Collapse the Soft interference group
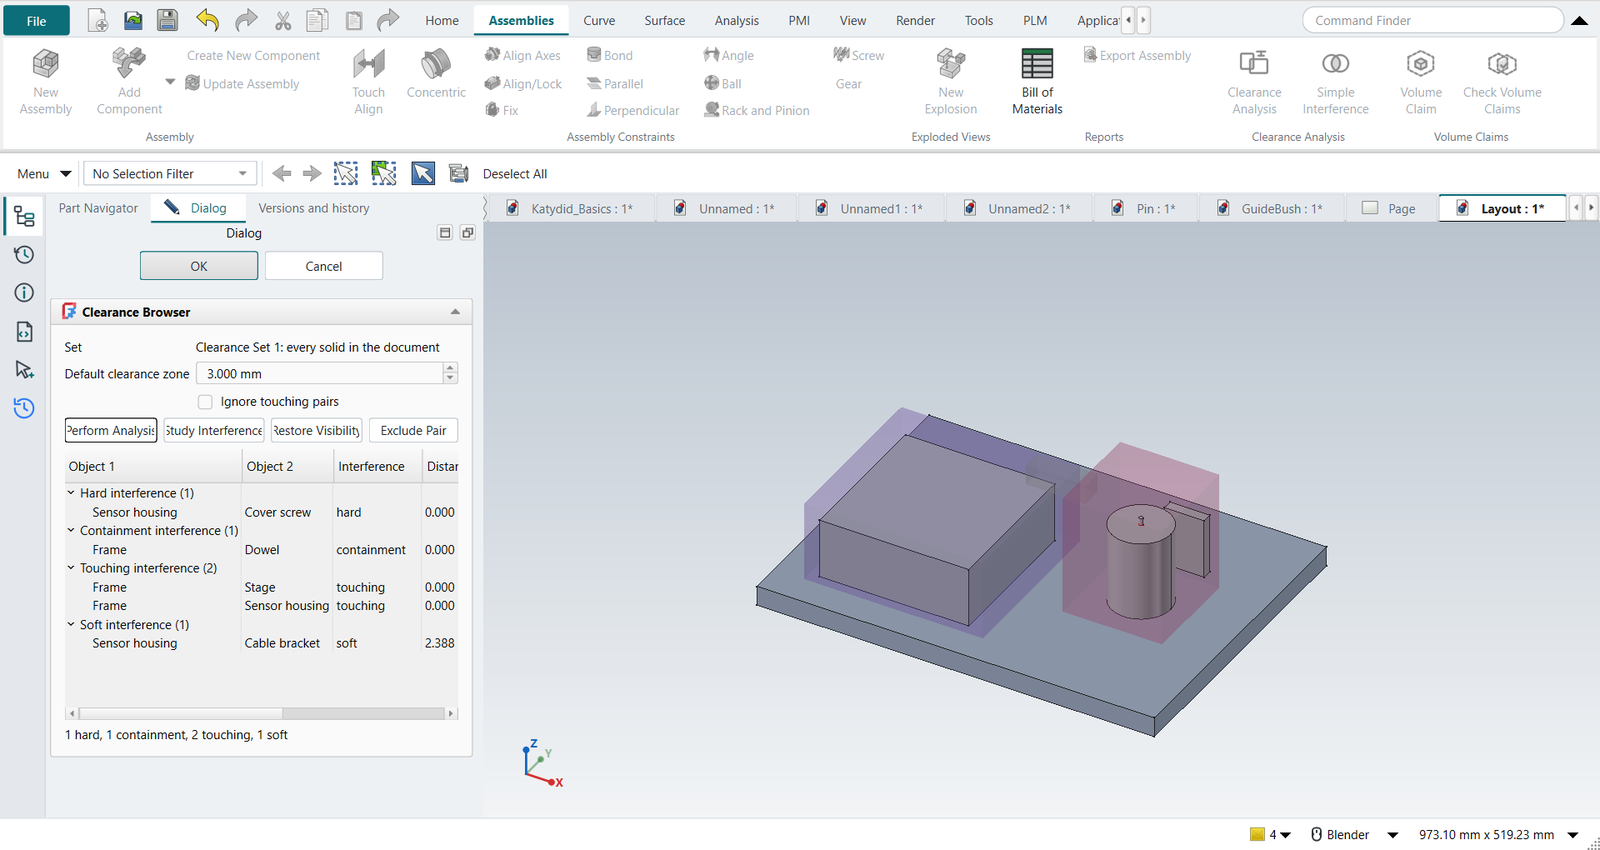The height and width of the screenshot is (850, 1600). (x=71, y=625)
